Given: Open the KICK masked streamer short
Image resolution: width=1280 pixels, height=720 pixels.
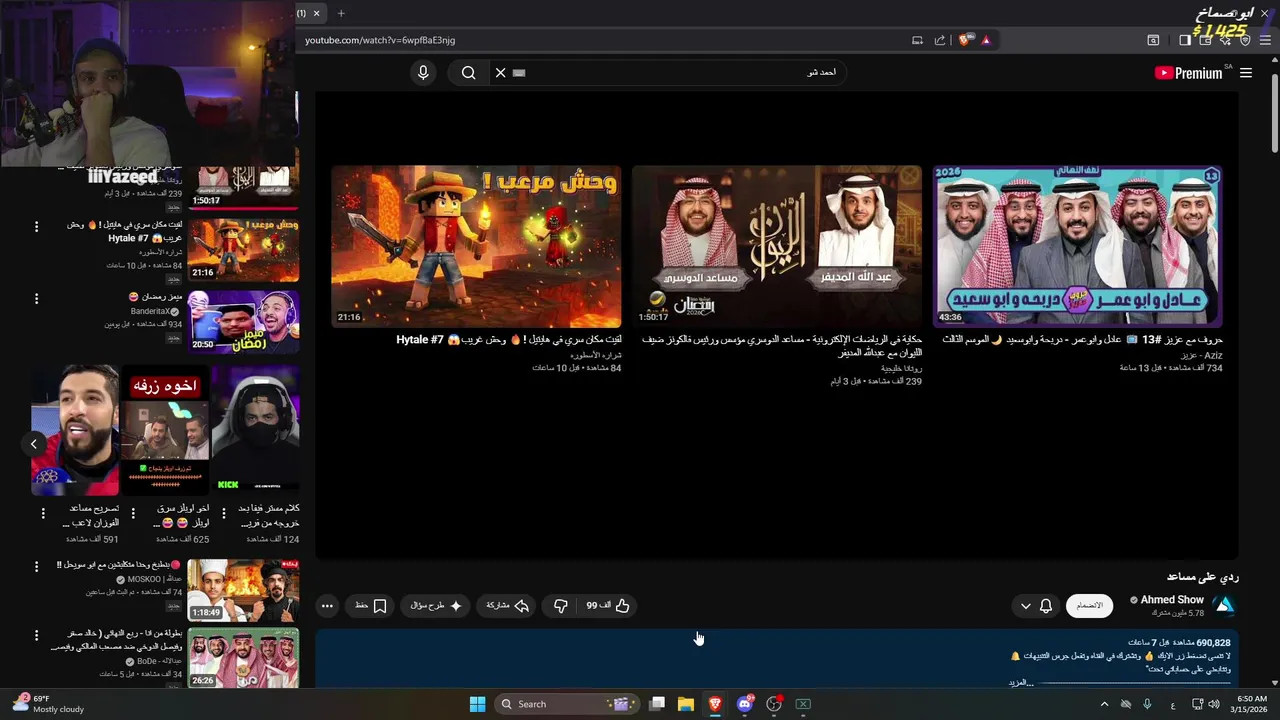Looking at the screenshot, I should coord(255,430).
